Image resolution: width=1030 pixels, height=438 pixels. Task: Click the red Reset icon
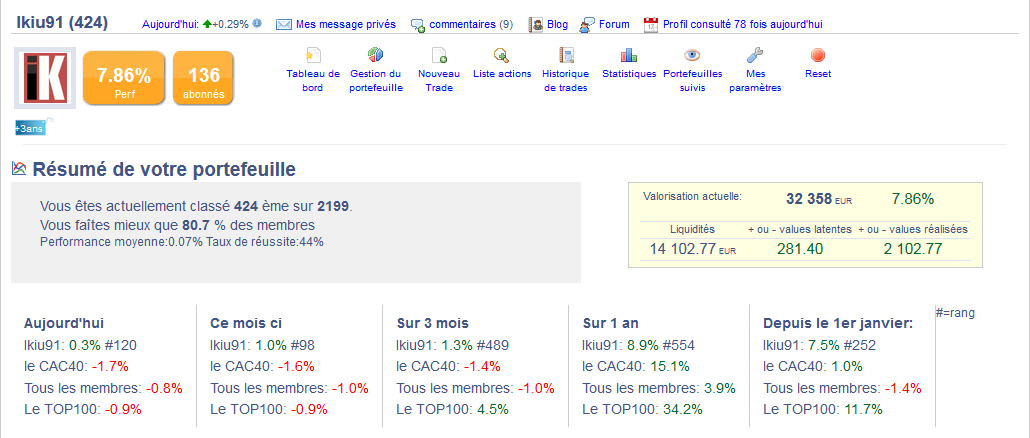pyautogui.click(x=817, y=56)
